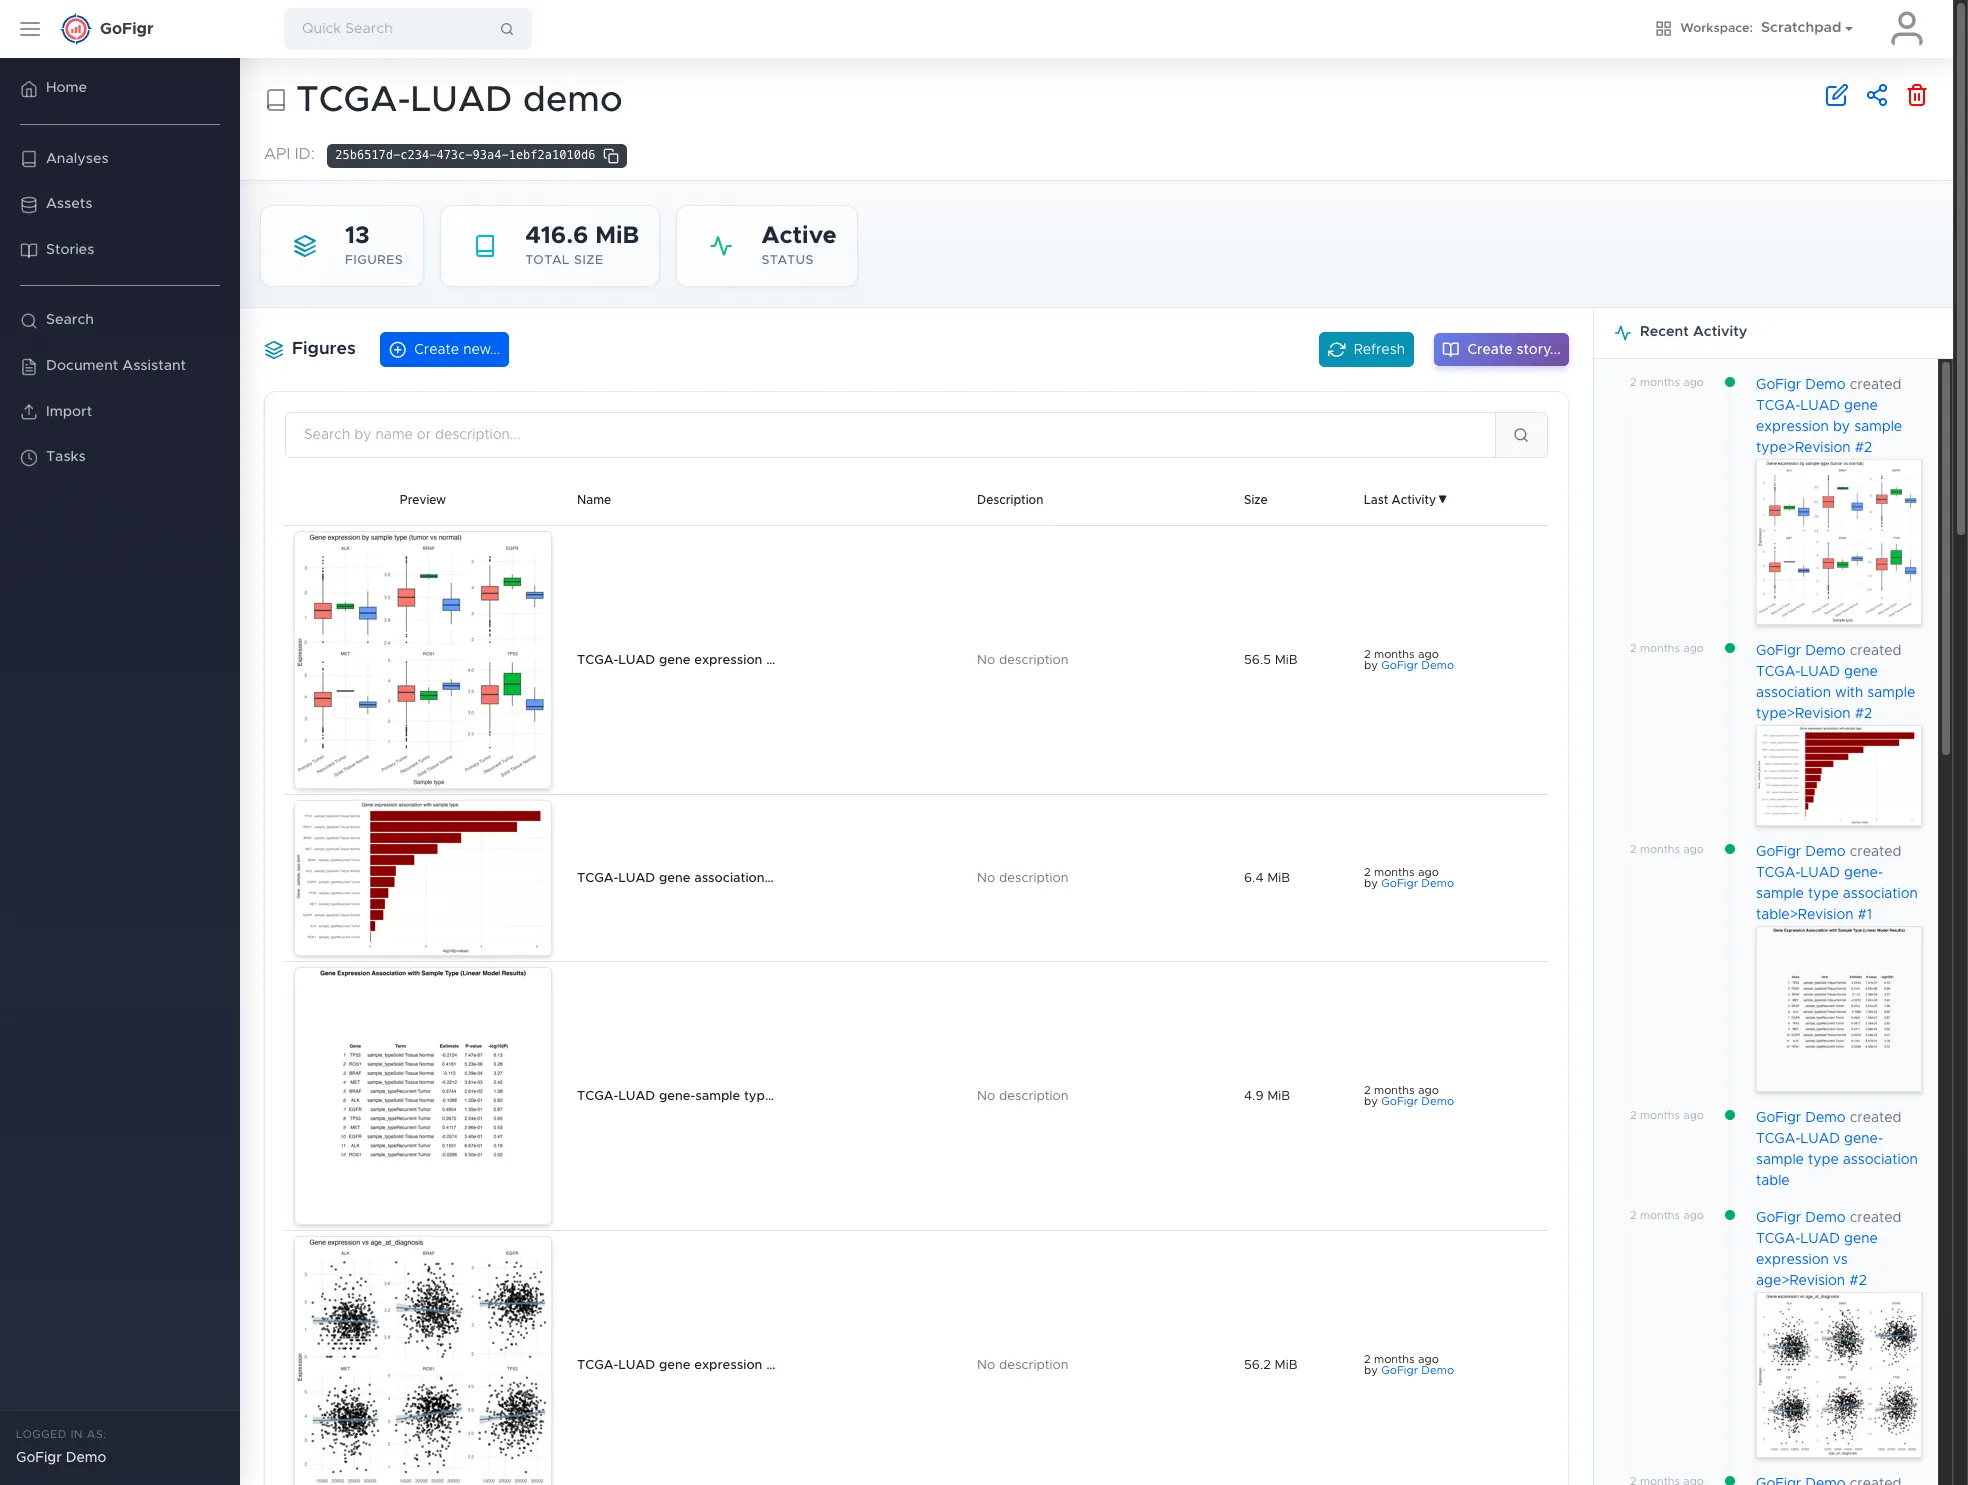Open scatter plot thumbnail in Recent Activity

1838,1376
